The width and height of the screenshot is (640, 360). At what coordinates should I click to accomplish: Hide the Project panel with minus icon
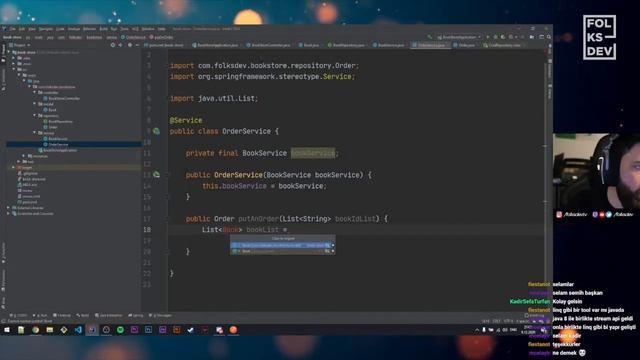click(x=137, y=45)
